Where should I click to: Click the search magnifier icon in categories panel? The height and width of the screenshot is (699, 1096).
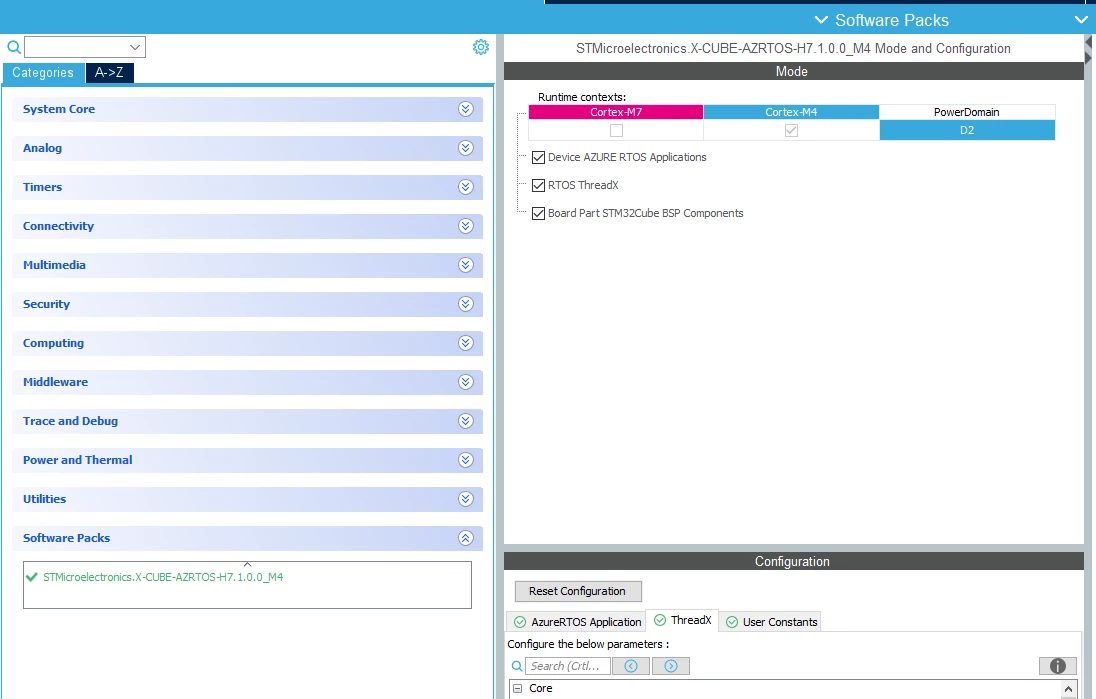point(13,48)
